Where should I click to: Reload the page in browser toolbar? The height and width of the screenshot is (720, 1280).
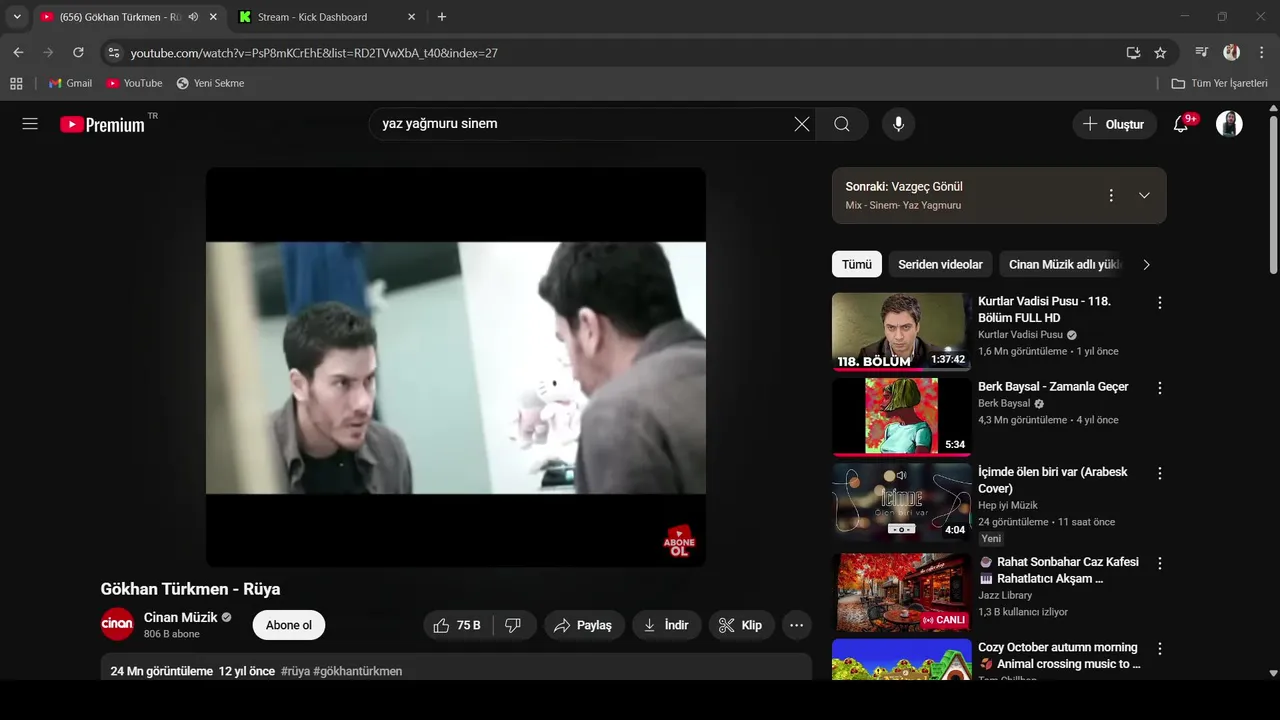coord(78,52)
